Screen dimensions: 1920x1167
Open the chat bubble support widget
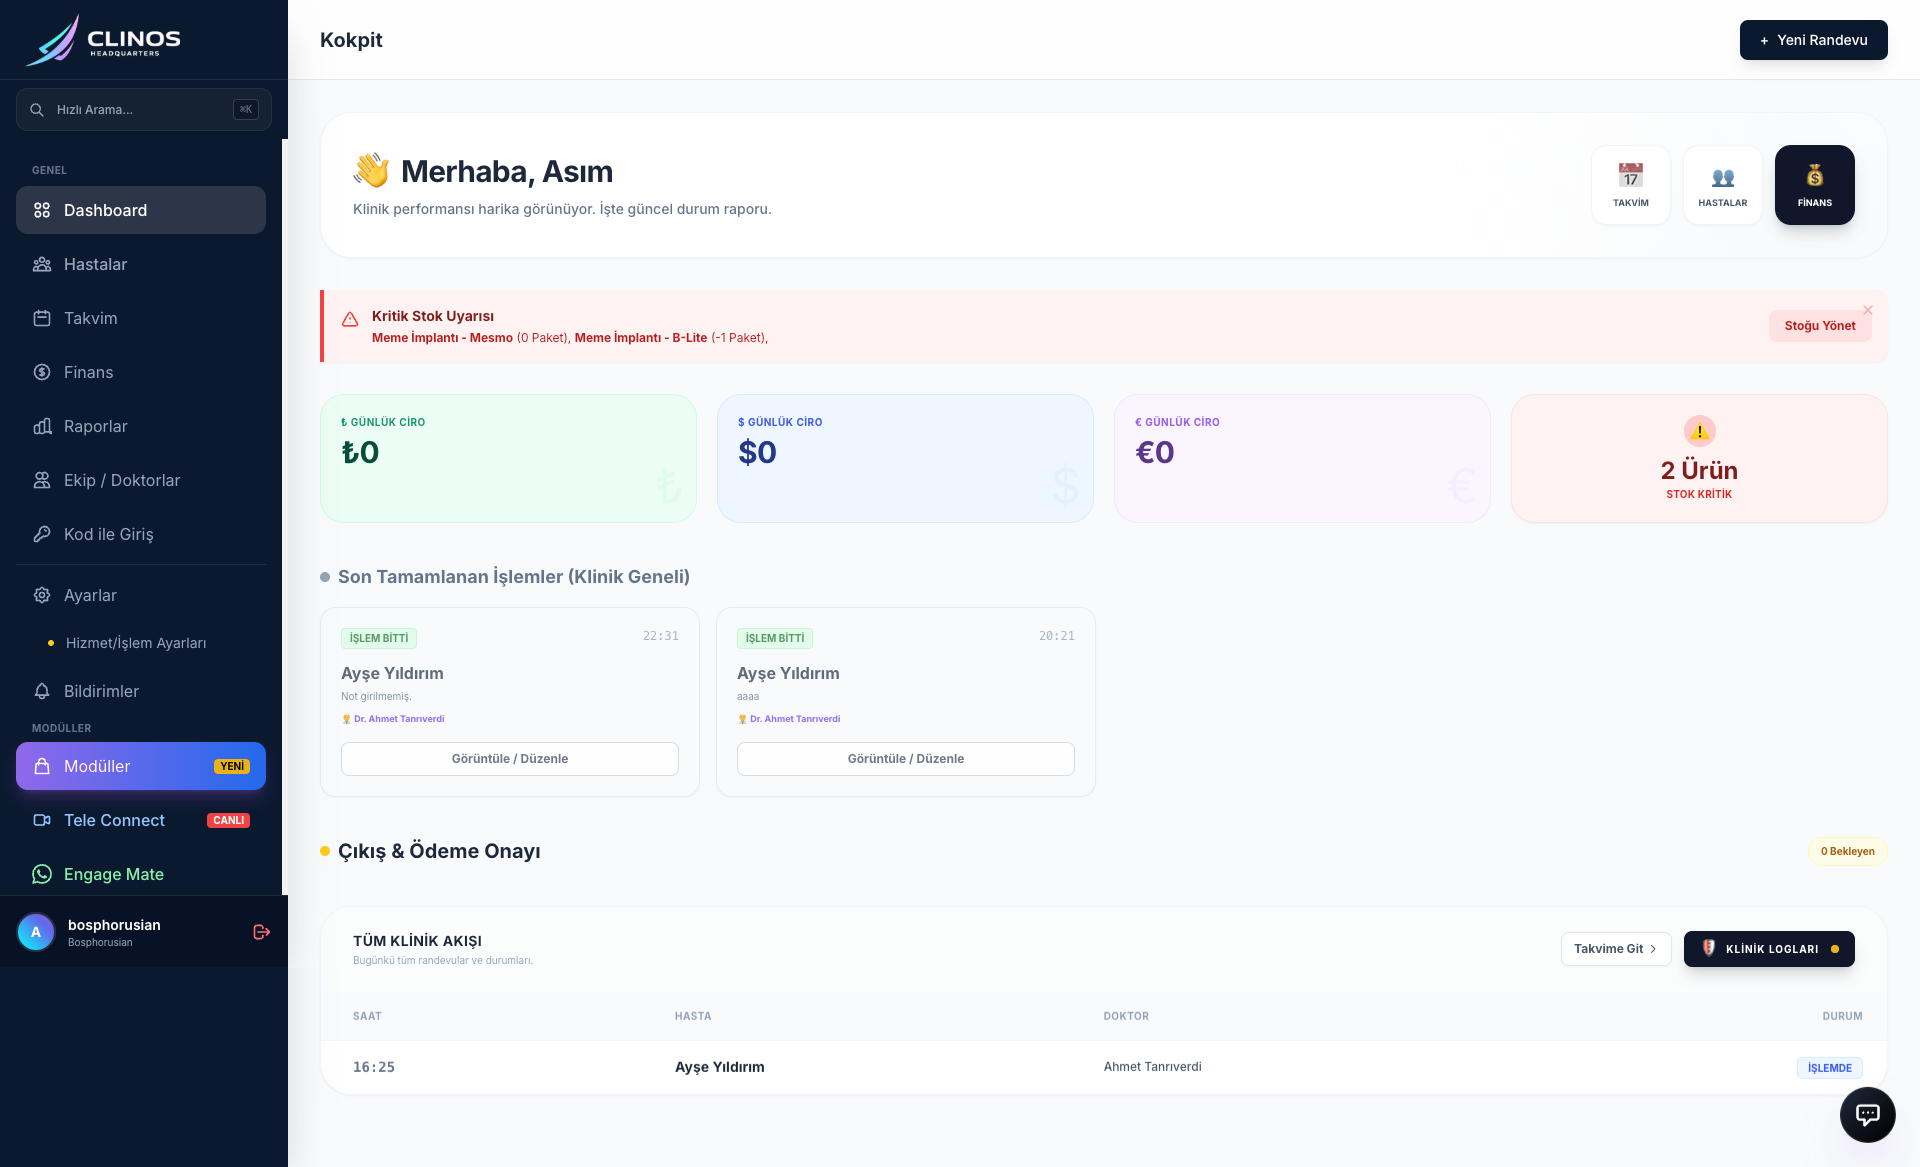click(1867, 1114)
